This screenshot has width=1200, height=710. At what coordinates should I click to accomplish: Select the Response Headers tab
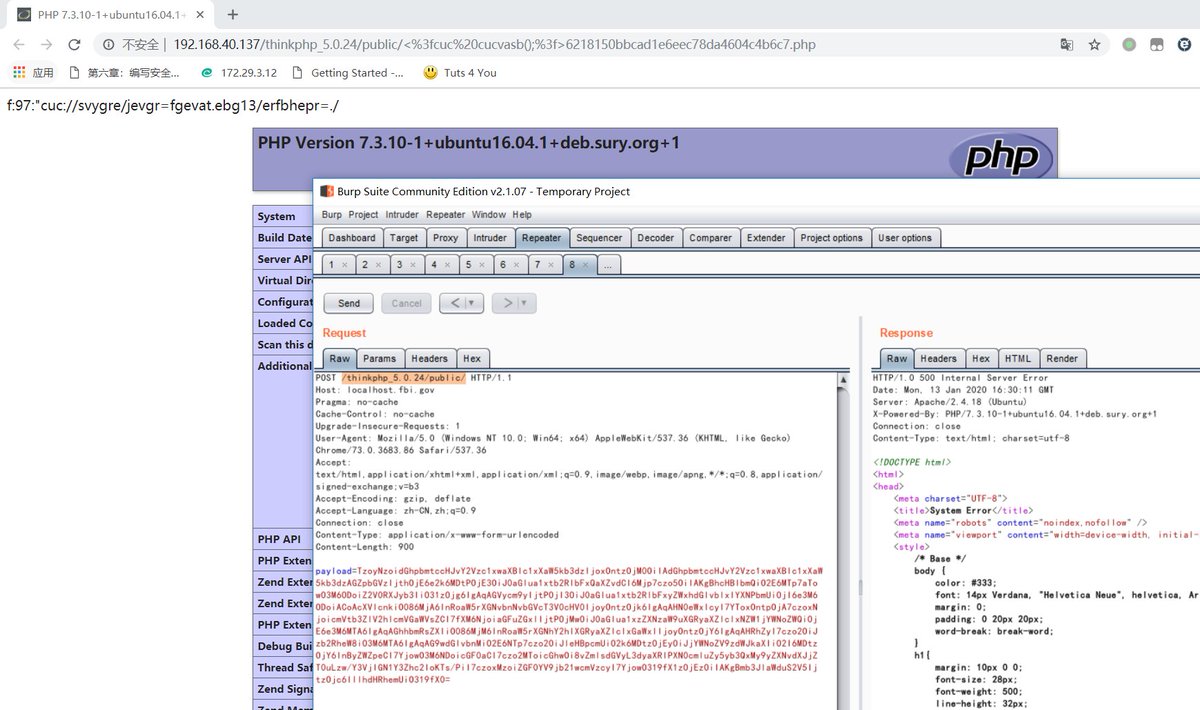click(939, 358)
